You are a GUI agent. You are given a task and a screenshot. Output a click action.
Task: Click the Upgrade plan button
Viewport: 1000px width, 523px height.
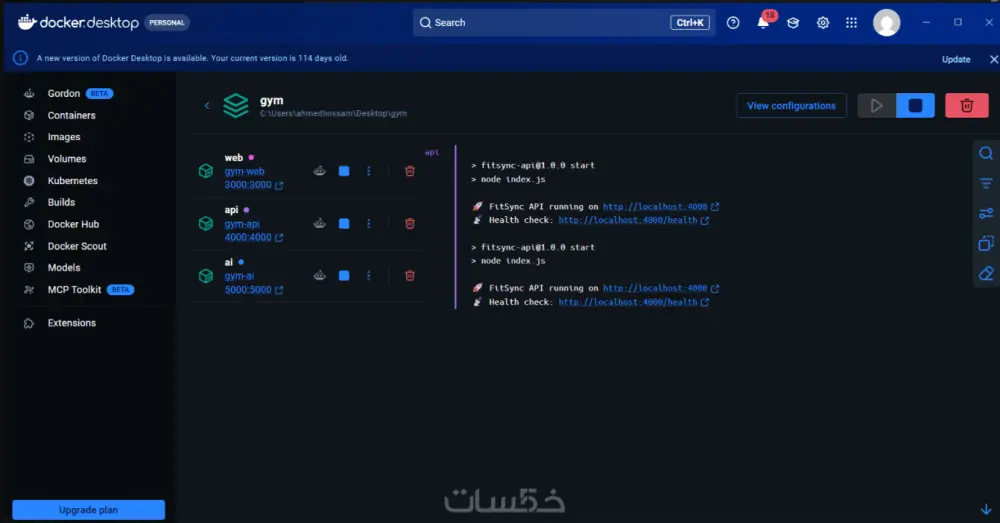click(89, 510)
